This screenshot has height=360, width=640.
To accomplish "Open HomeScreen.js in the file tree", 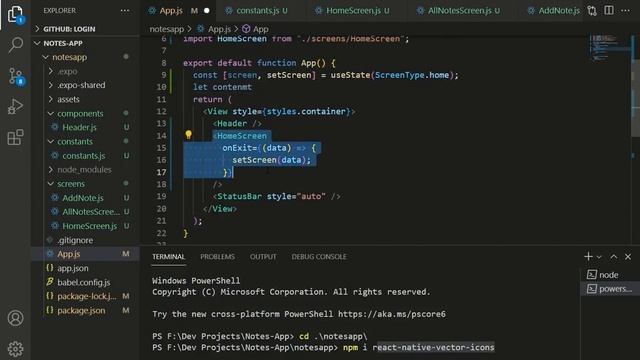I will 86,226.
